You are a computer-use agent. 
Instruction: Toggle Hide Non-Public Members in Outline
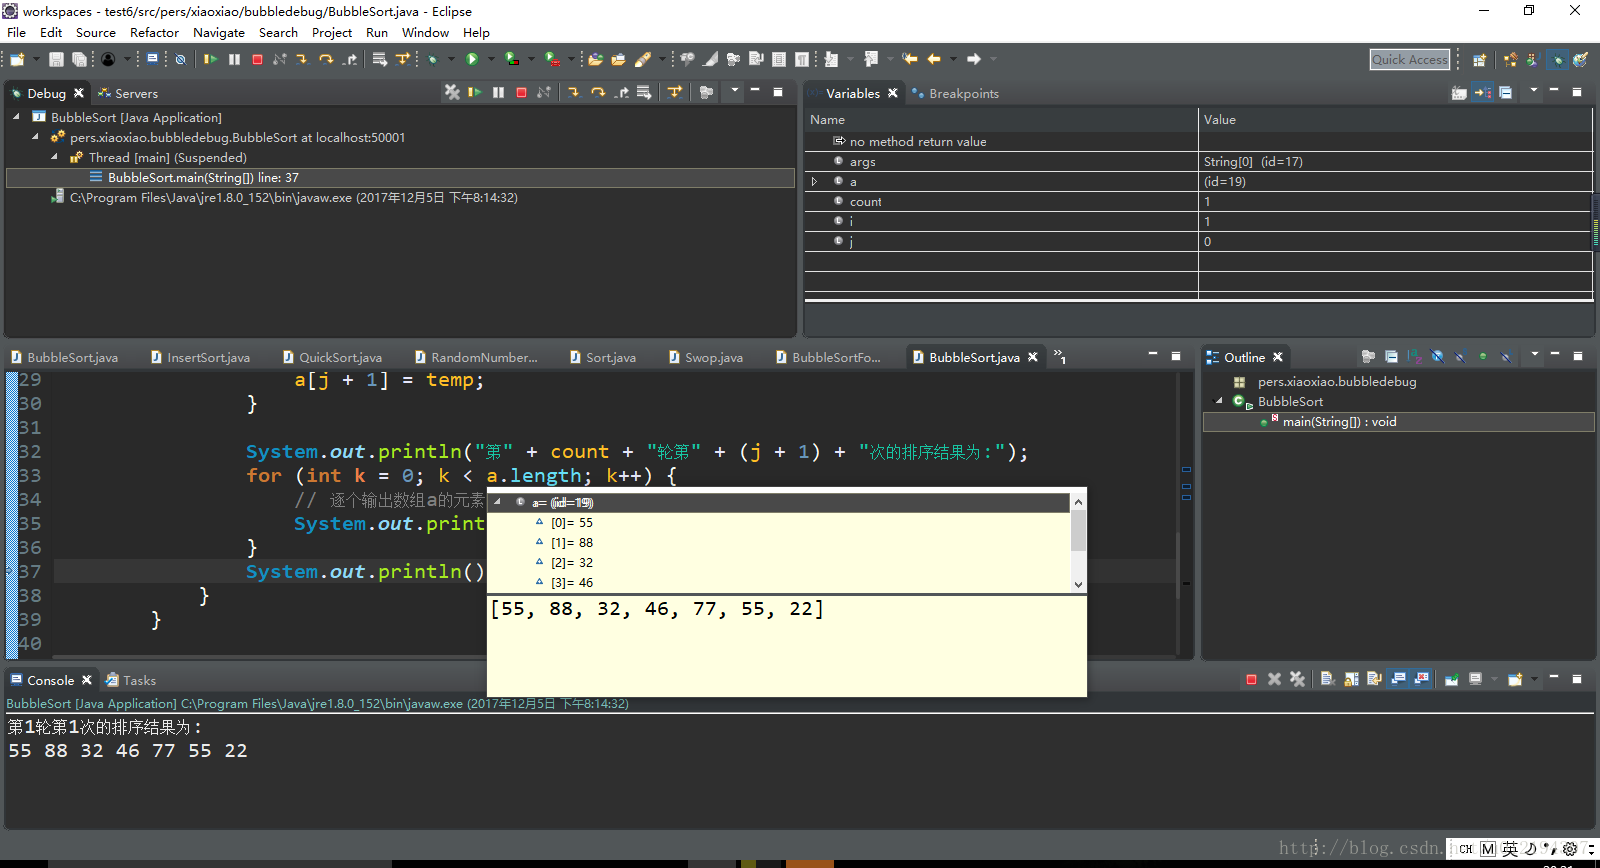1483,356
